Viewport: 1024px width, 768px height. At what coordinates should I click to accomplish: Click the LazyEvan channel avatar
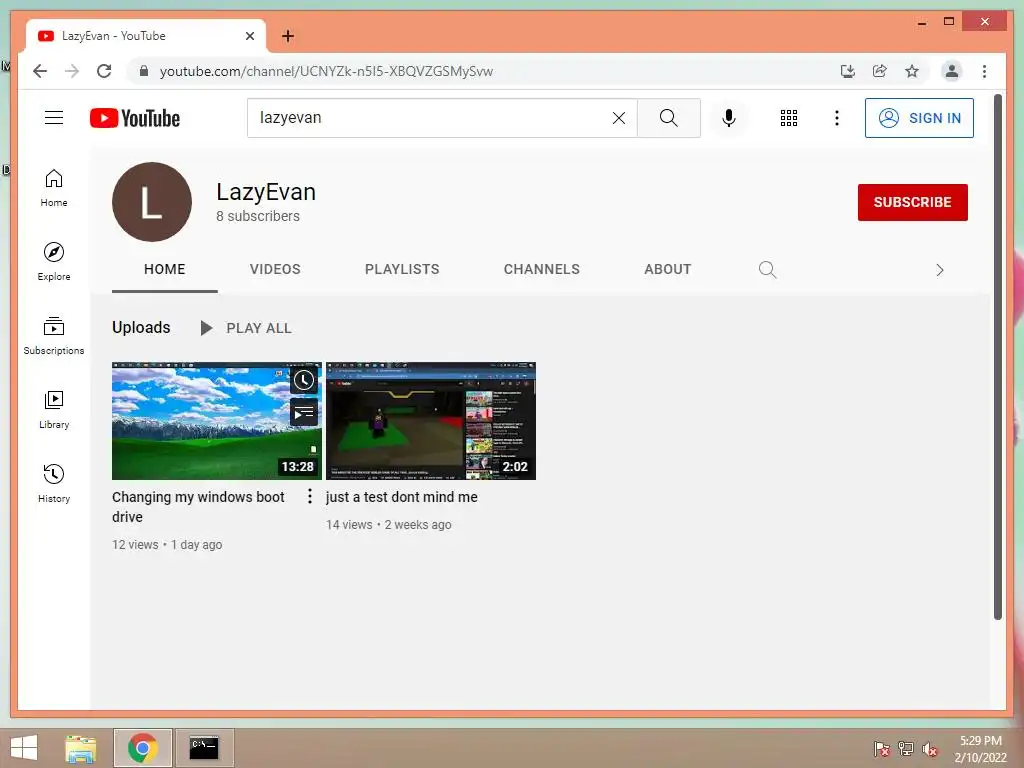point(152,202)
